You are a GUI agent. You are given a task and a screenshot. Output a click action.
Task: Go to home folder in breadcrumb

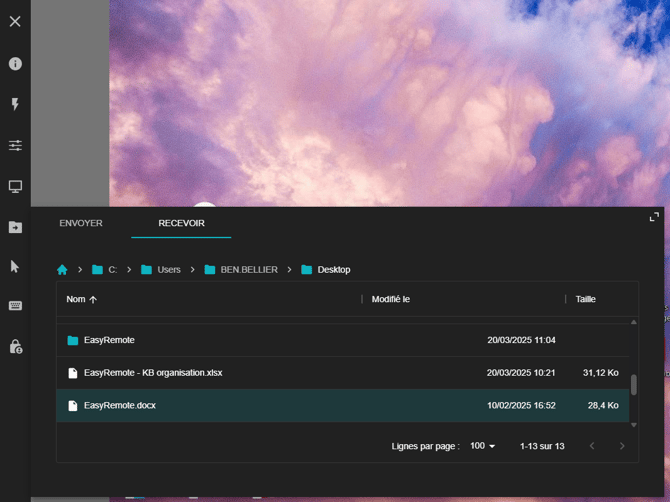coord(62,270)
